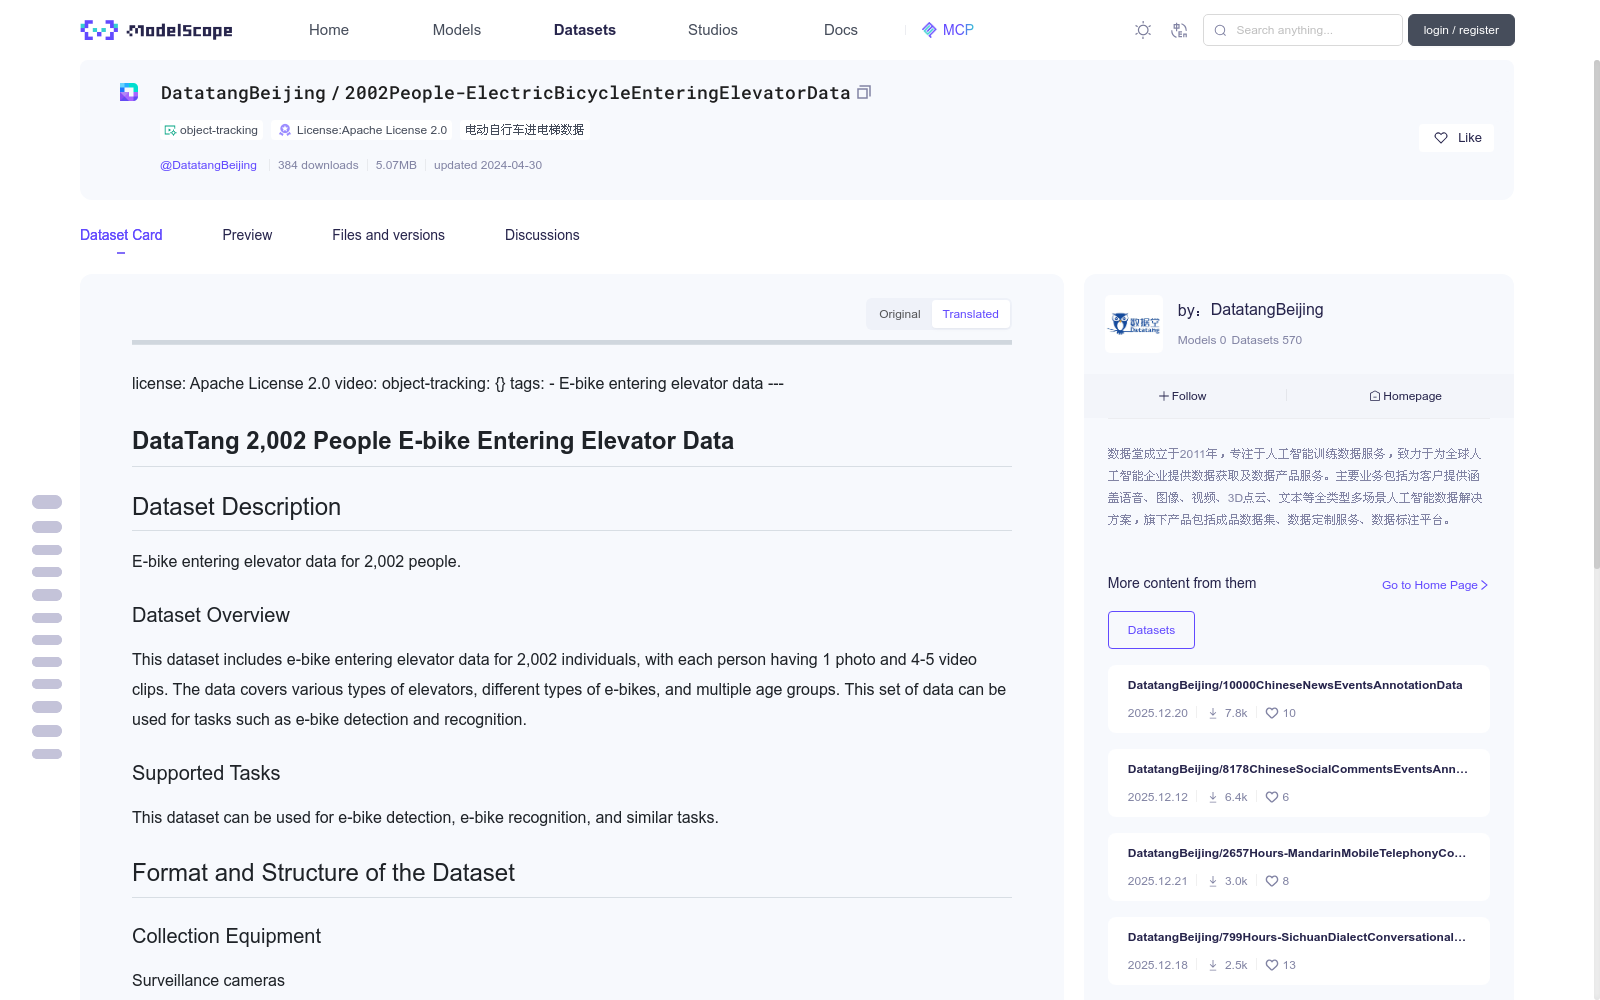Switch dataset card to Translated text
The width and height of the screenshot is (1600, 1000).
970,314
